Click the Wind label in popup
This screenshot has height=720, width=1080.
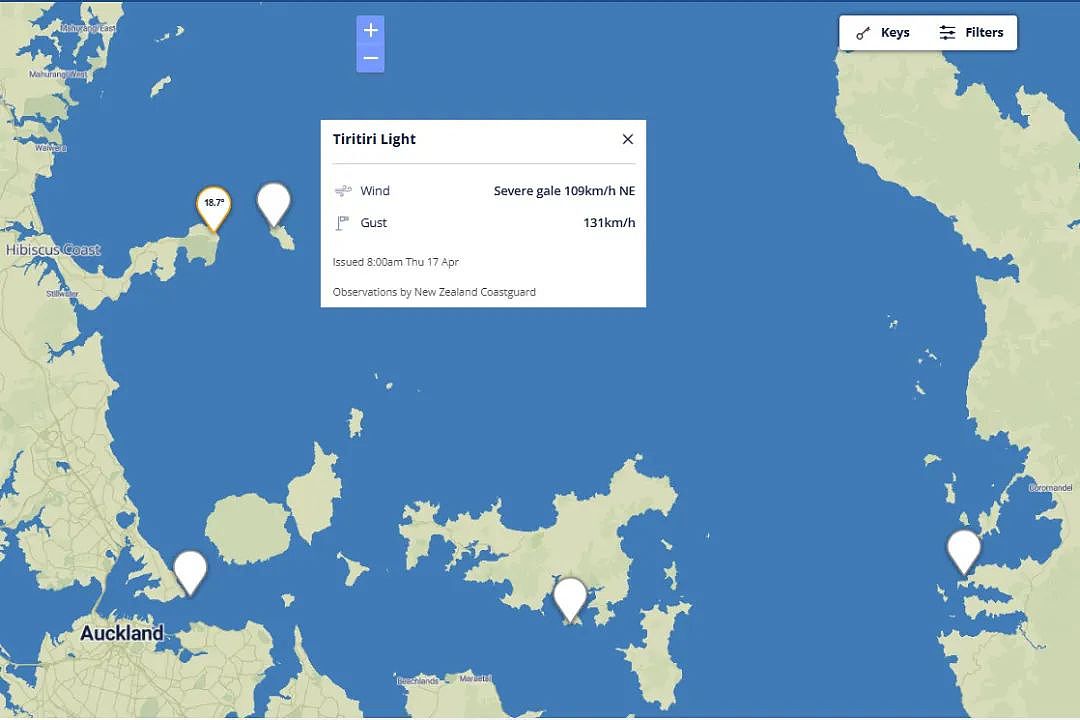[375, 191]
